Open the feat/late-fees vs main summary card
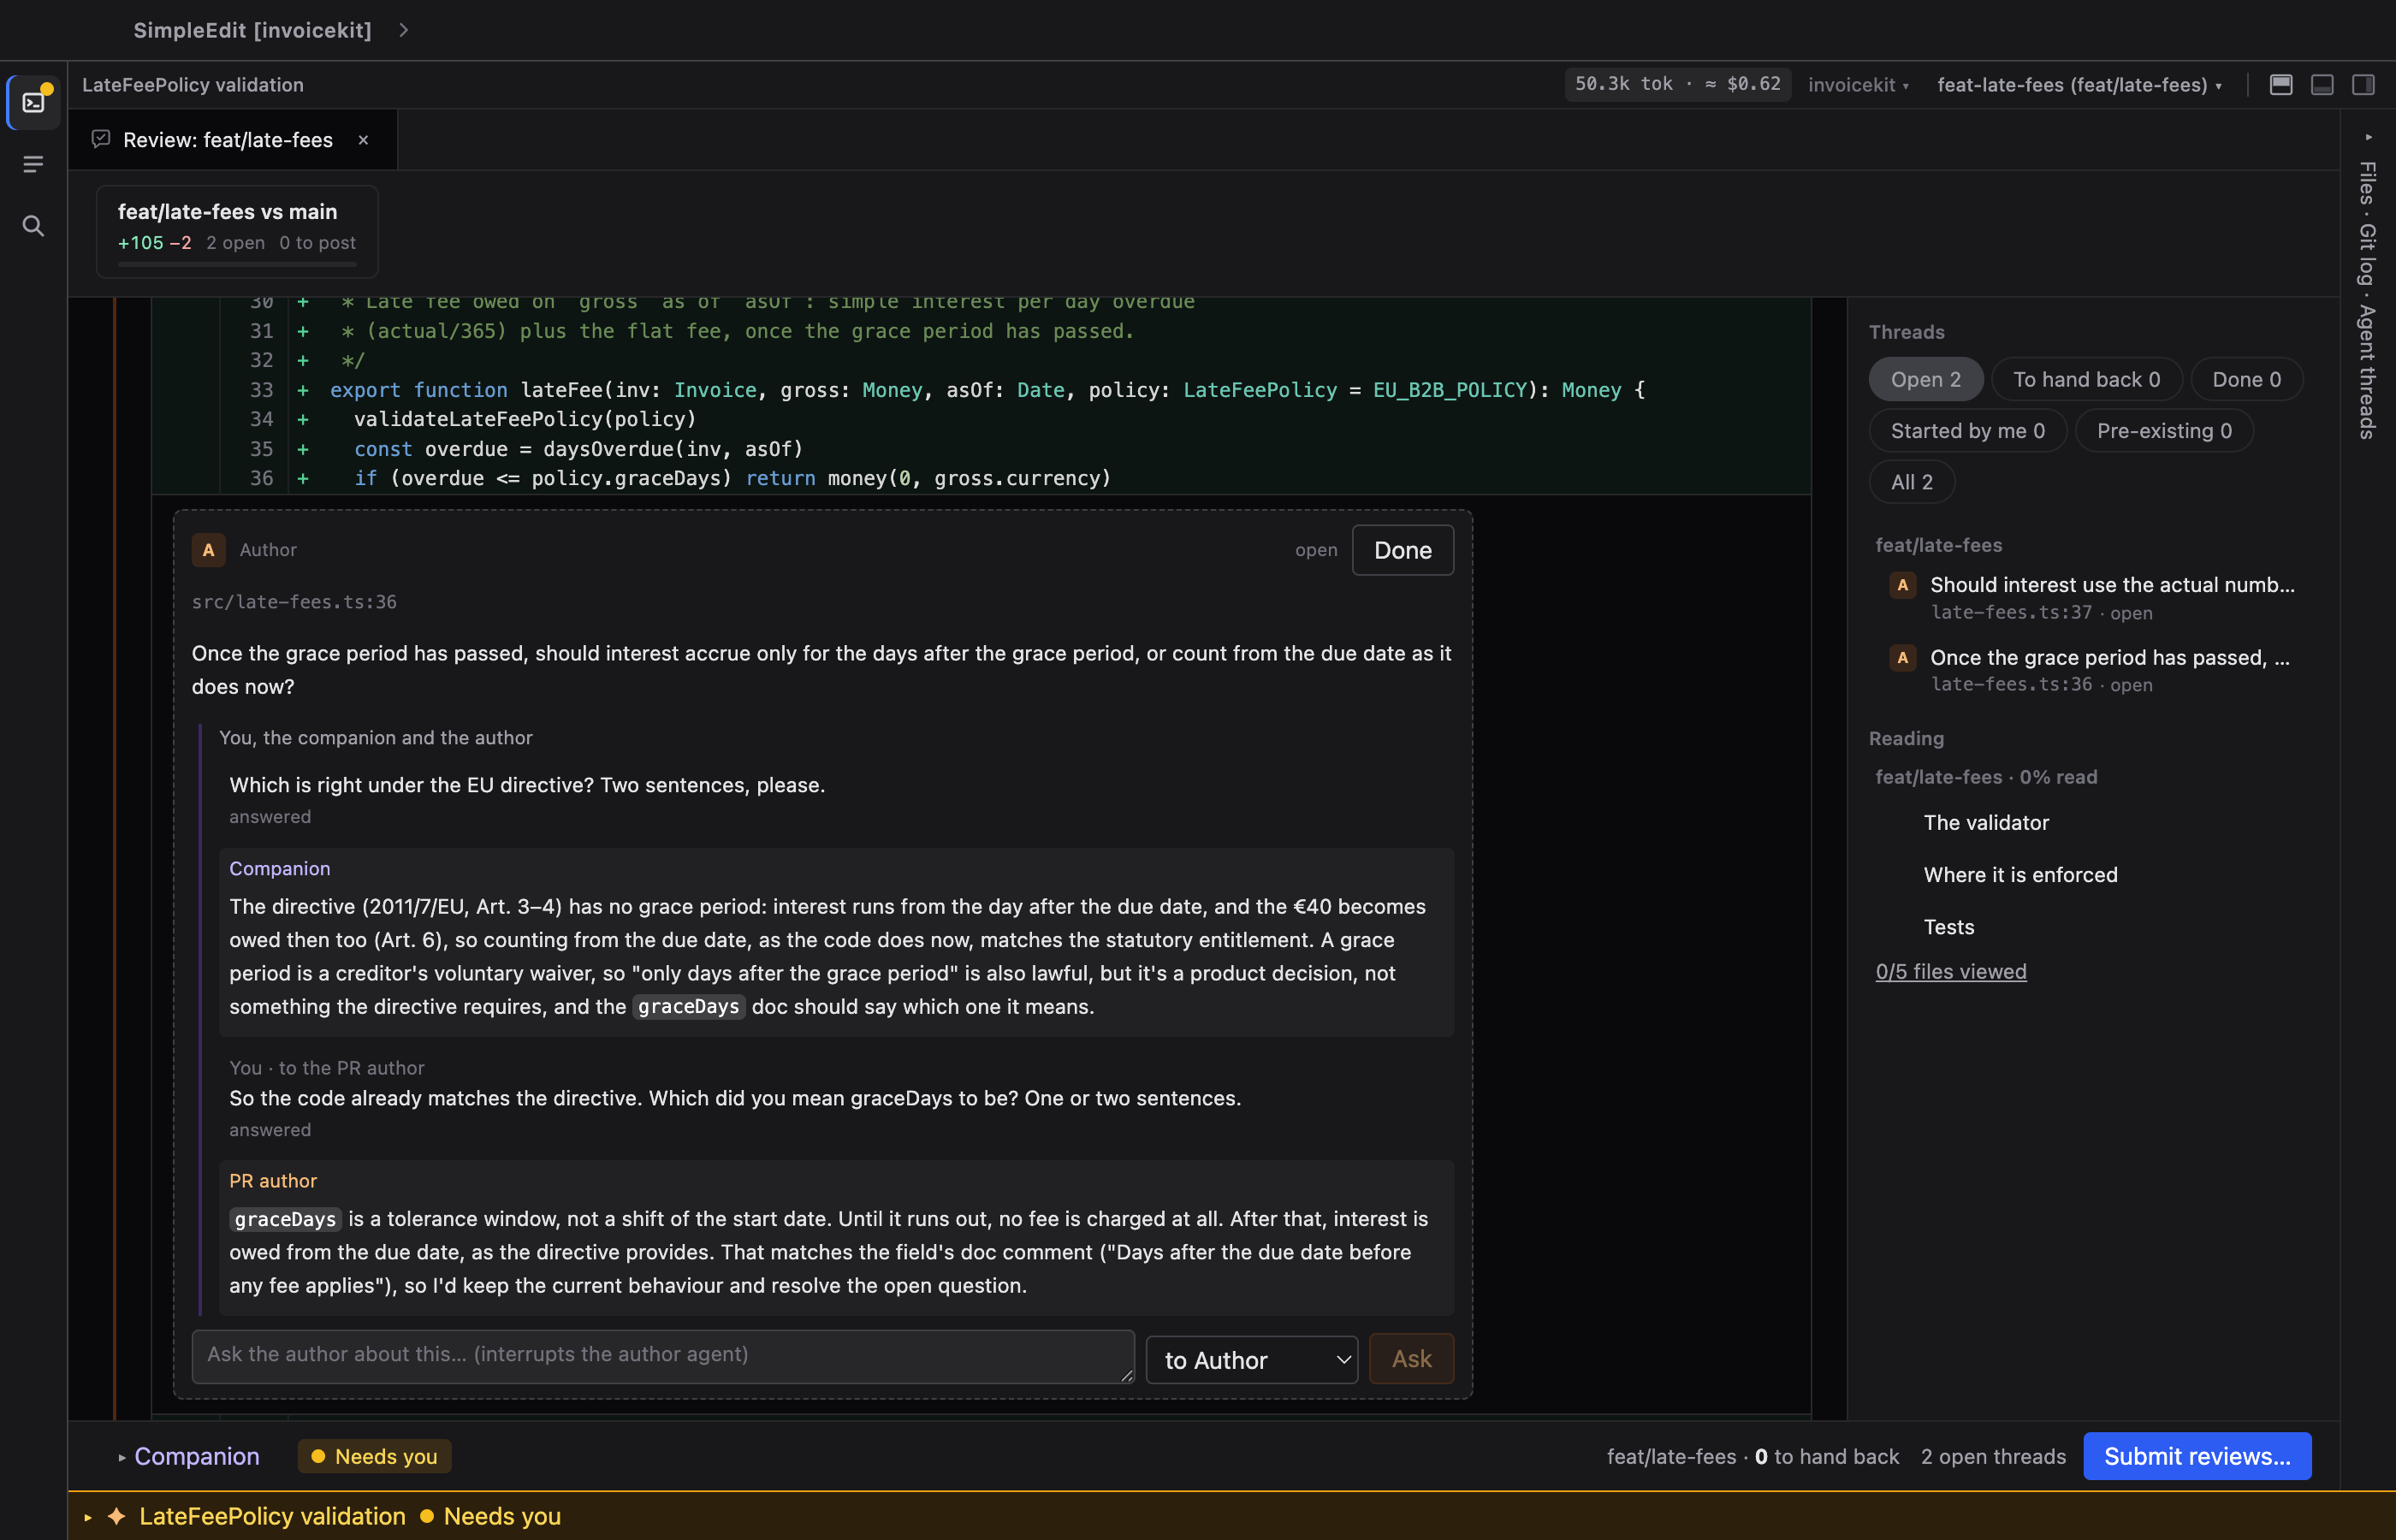2396x1540 pixels. click(237, 231)
